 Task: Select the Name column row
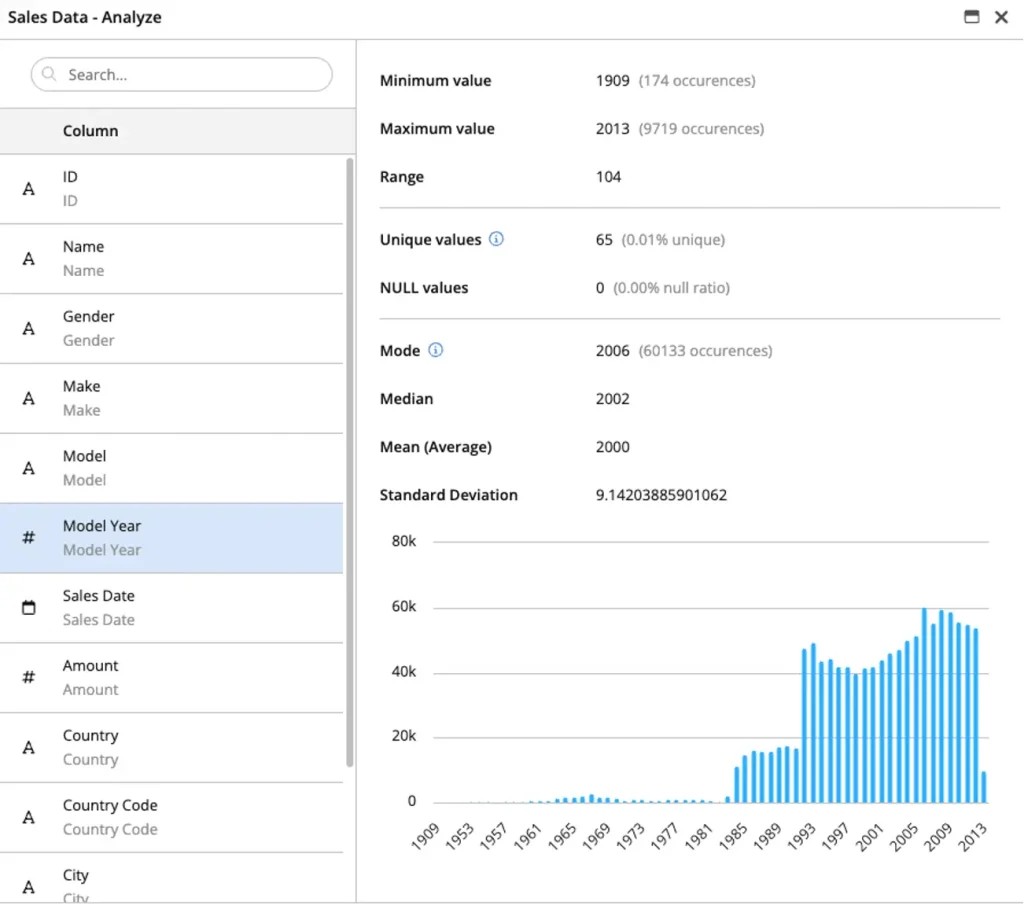tap(172, 259)
